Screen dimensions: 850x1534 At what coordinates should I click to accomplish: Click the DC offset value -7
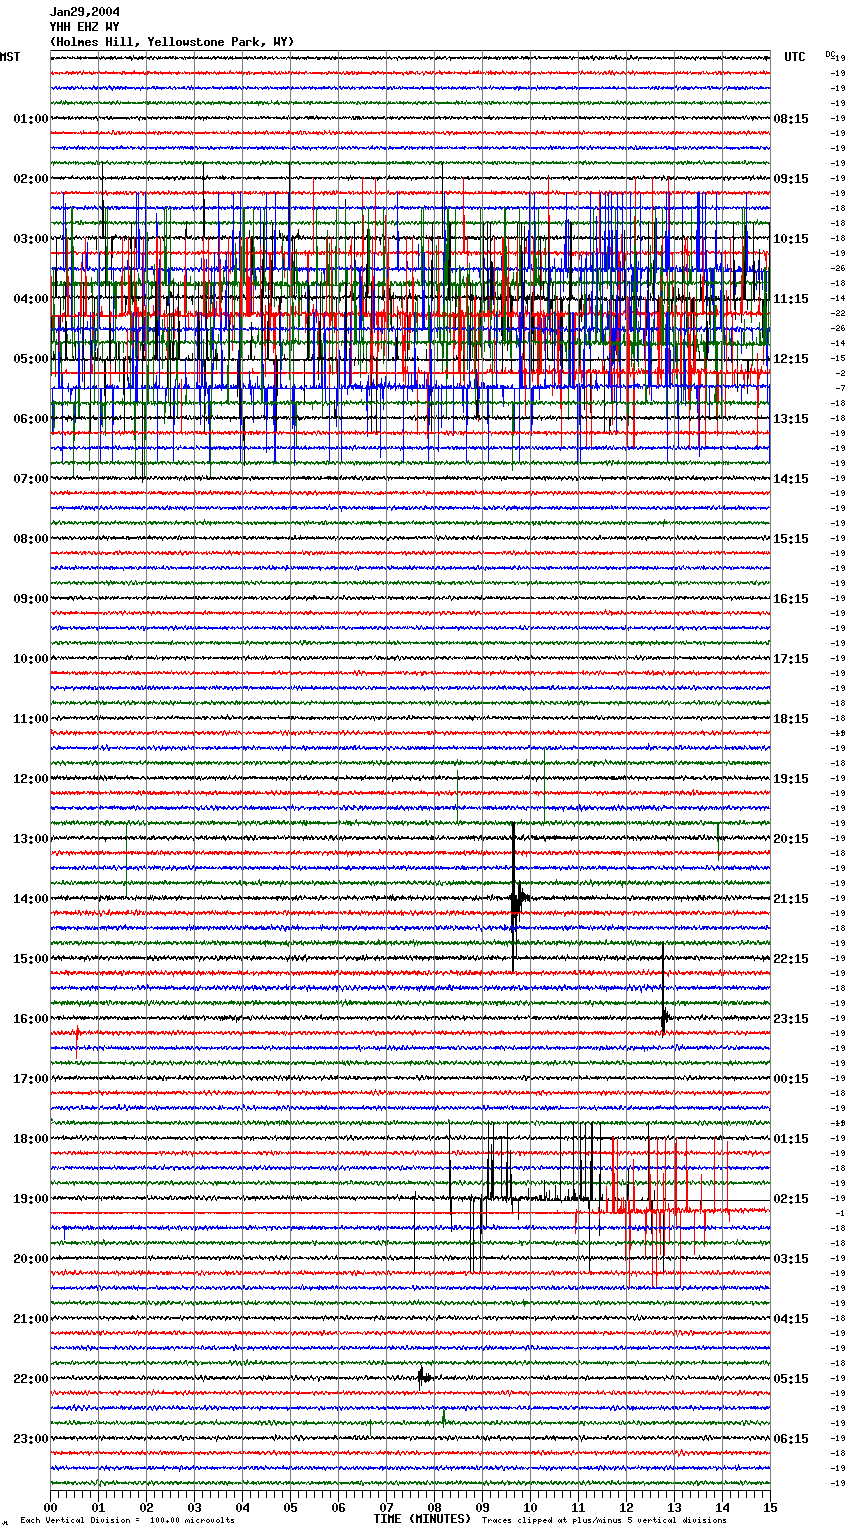pyautogui.click(x=841, y=388)
